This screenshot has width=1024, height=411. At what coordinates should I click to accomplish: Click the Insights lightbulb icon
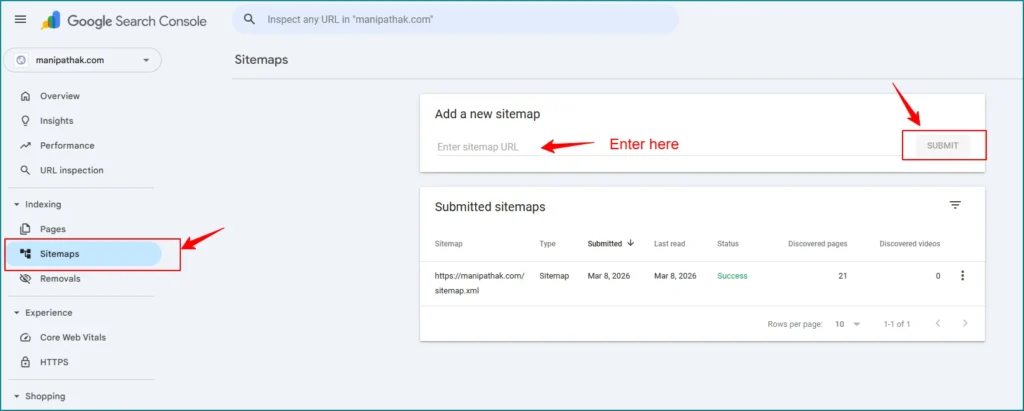pos(25,121)
